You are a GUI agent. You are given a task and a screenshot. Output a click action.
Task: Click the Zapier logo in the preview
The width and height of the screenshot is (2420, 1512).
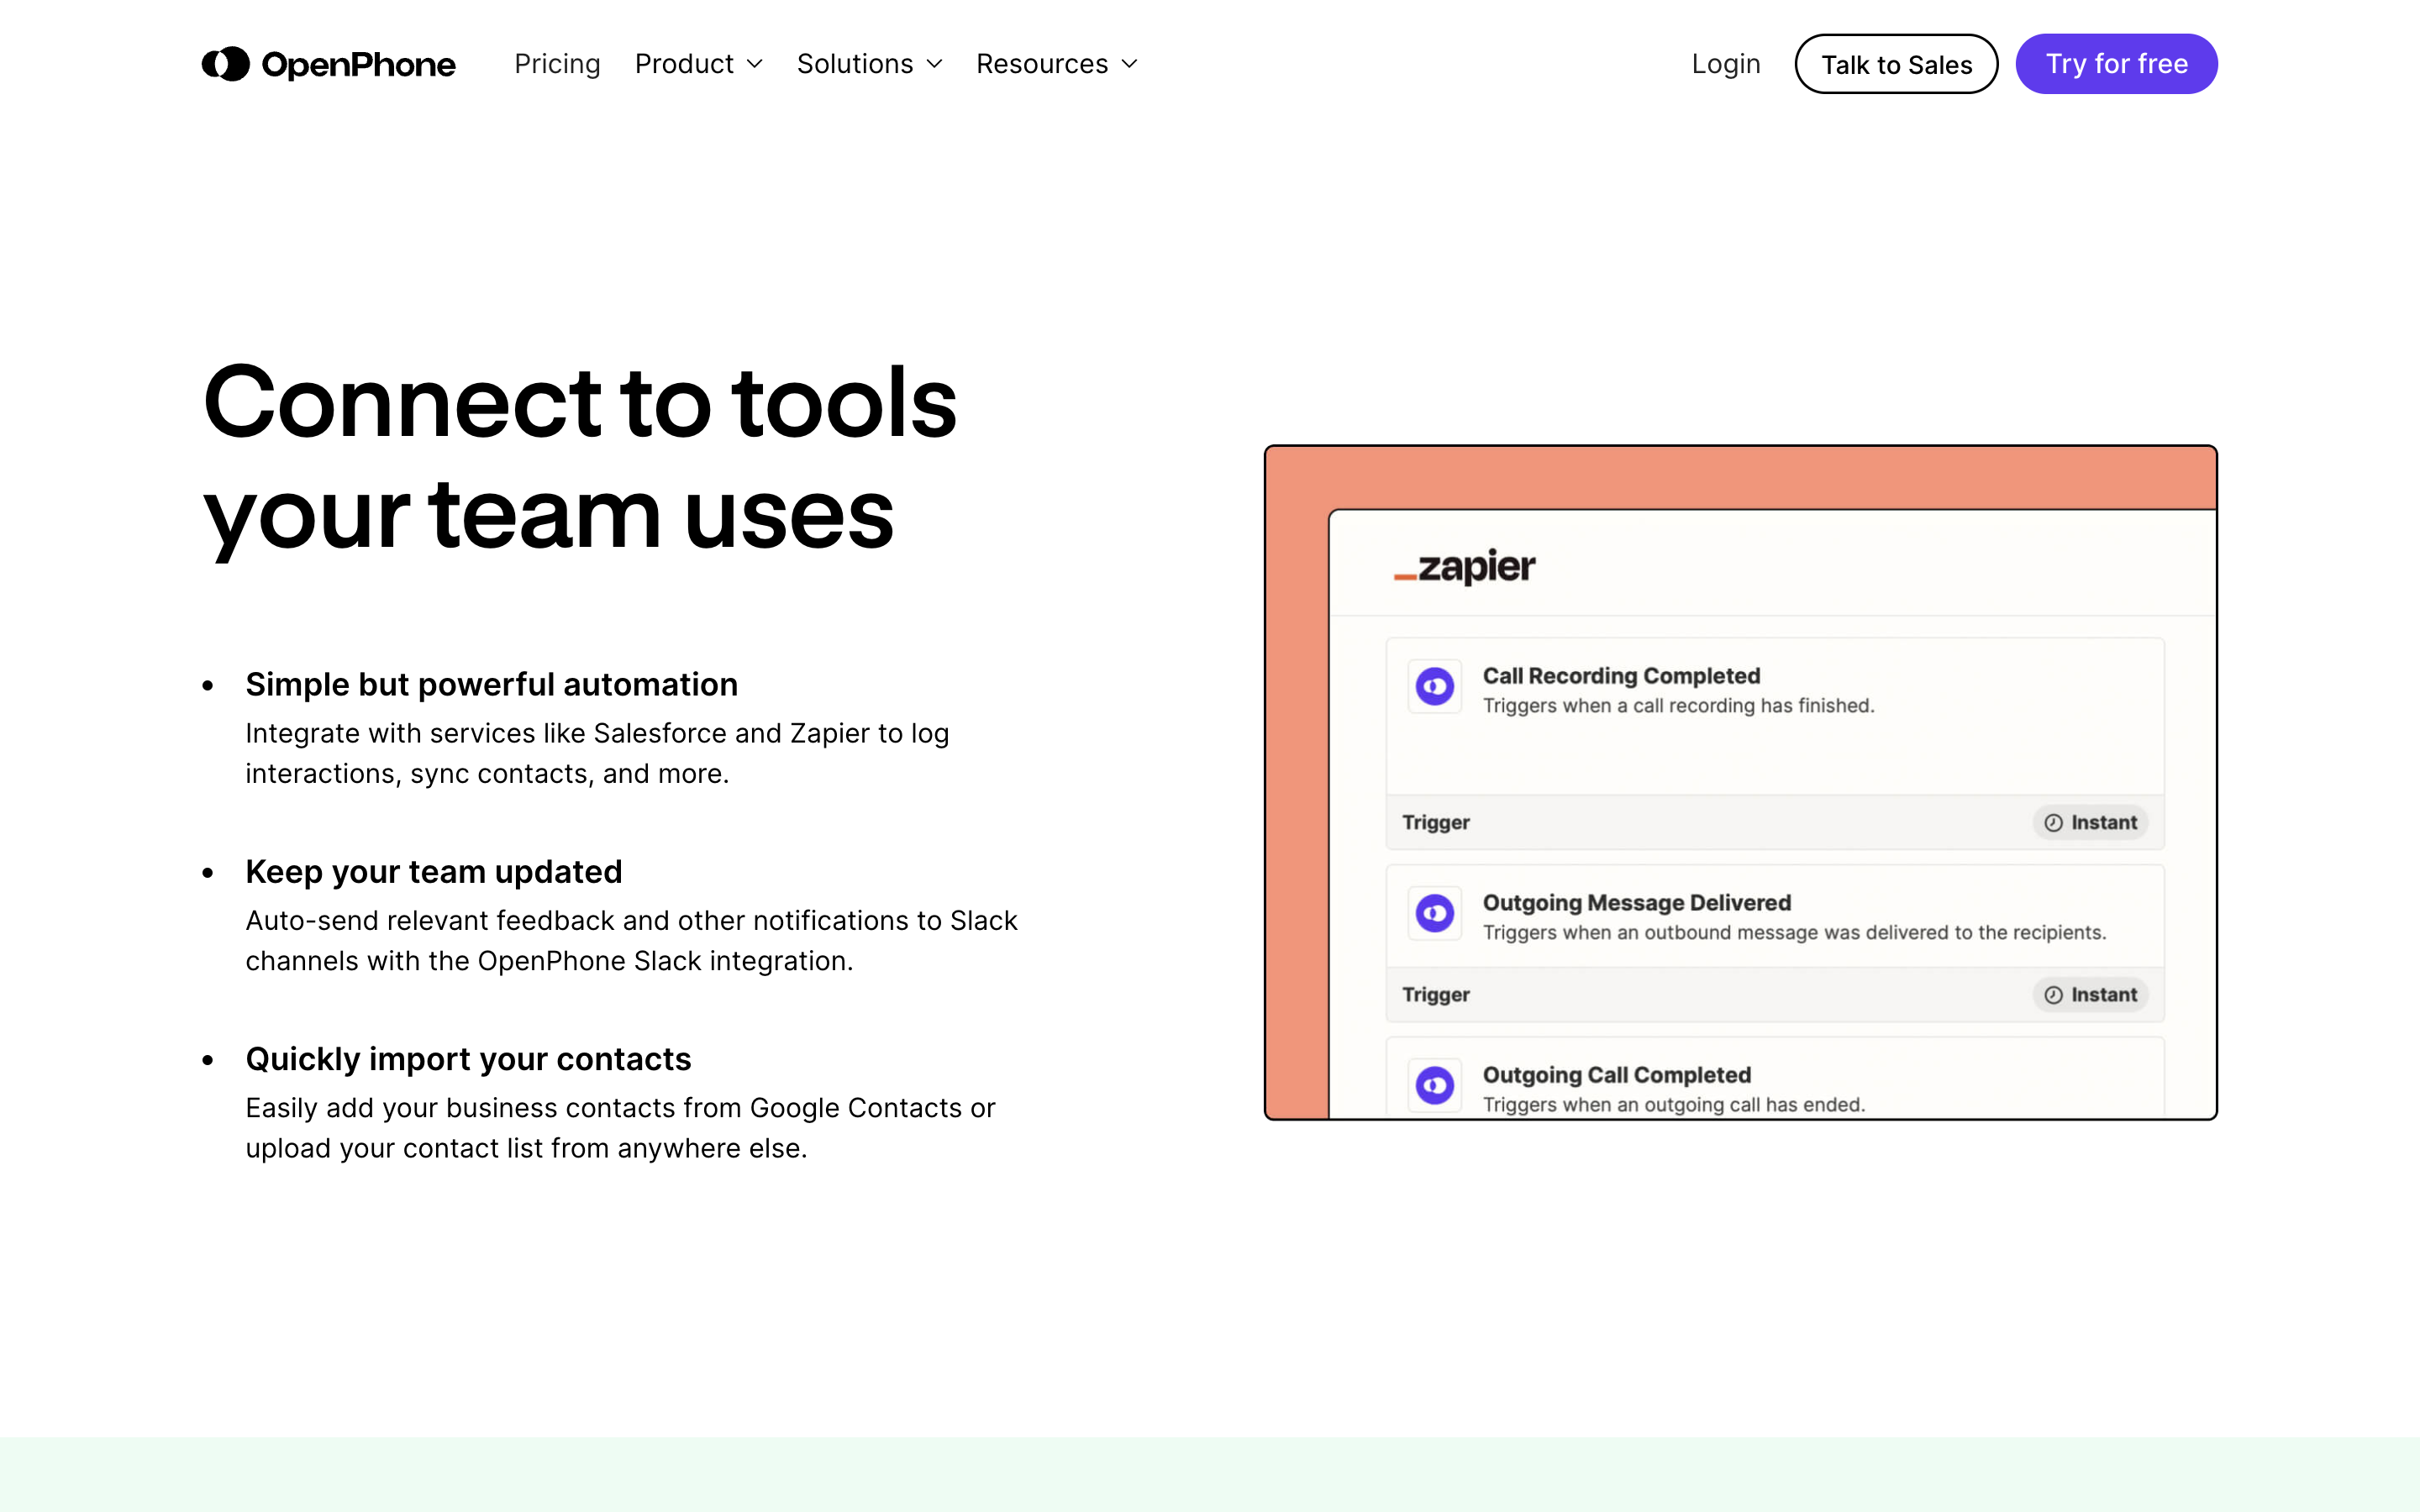pos(1465,566)
